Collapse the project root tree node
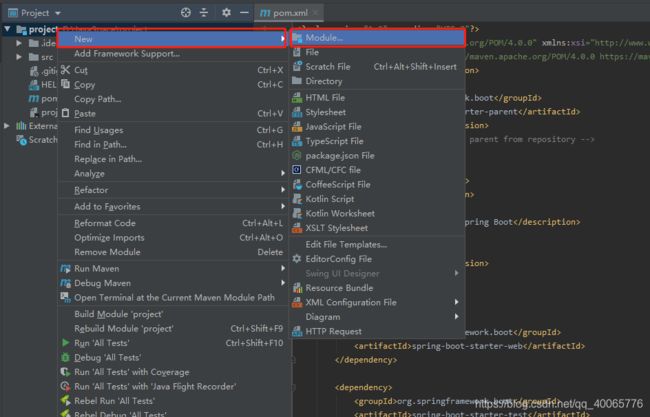This screenshot has height=417, width=650. pos(7,29)
